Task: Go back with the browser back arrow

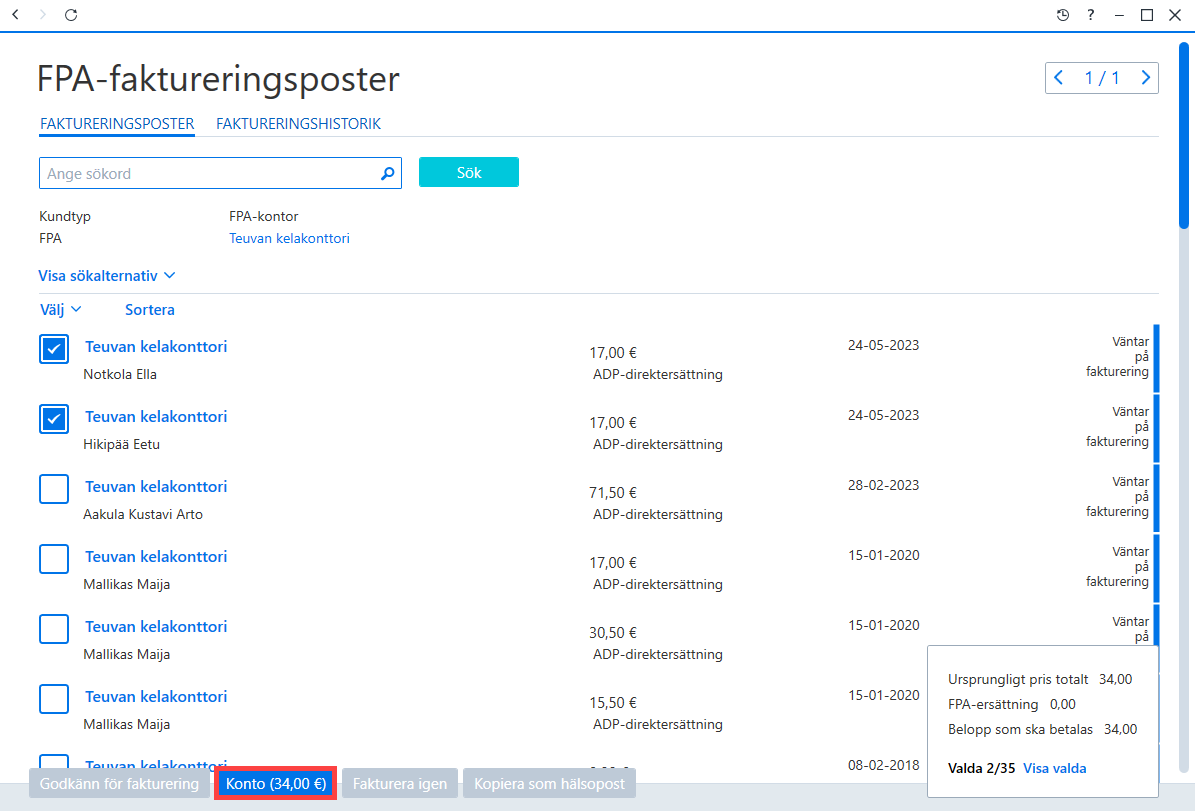Action: coord(15,14)
